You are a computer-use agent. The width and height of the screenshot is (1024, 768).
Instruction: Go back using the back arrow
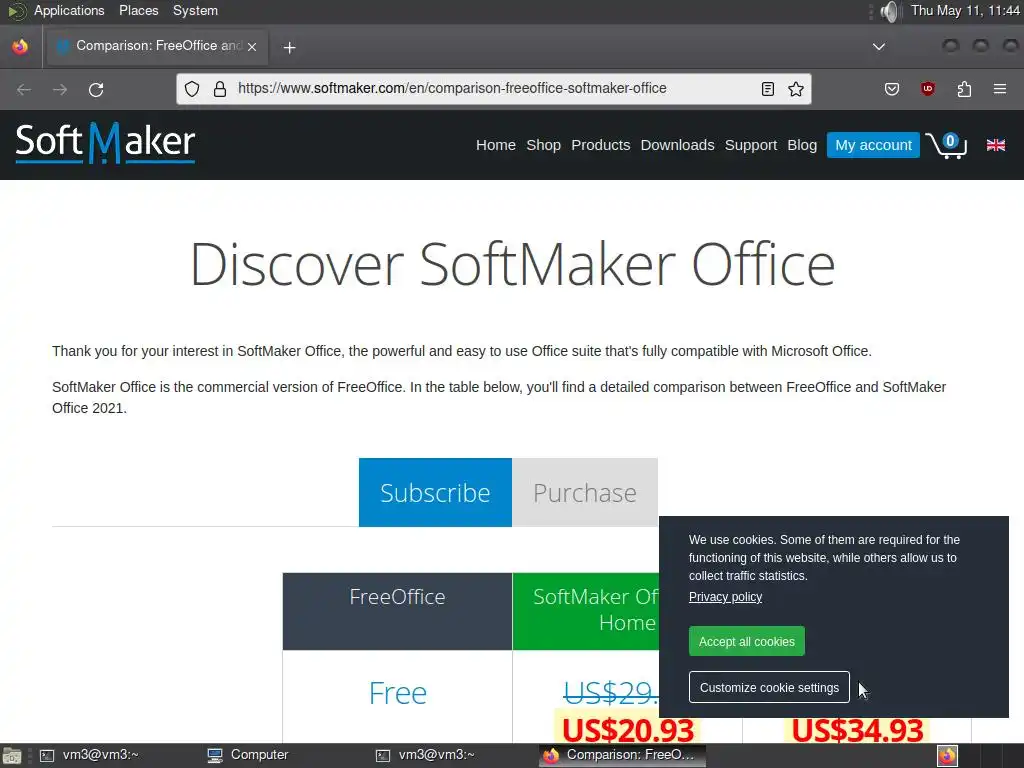click(x=24, y=89)
